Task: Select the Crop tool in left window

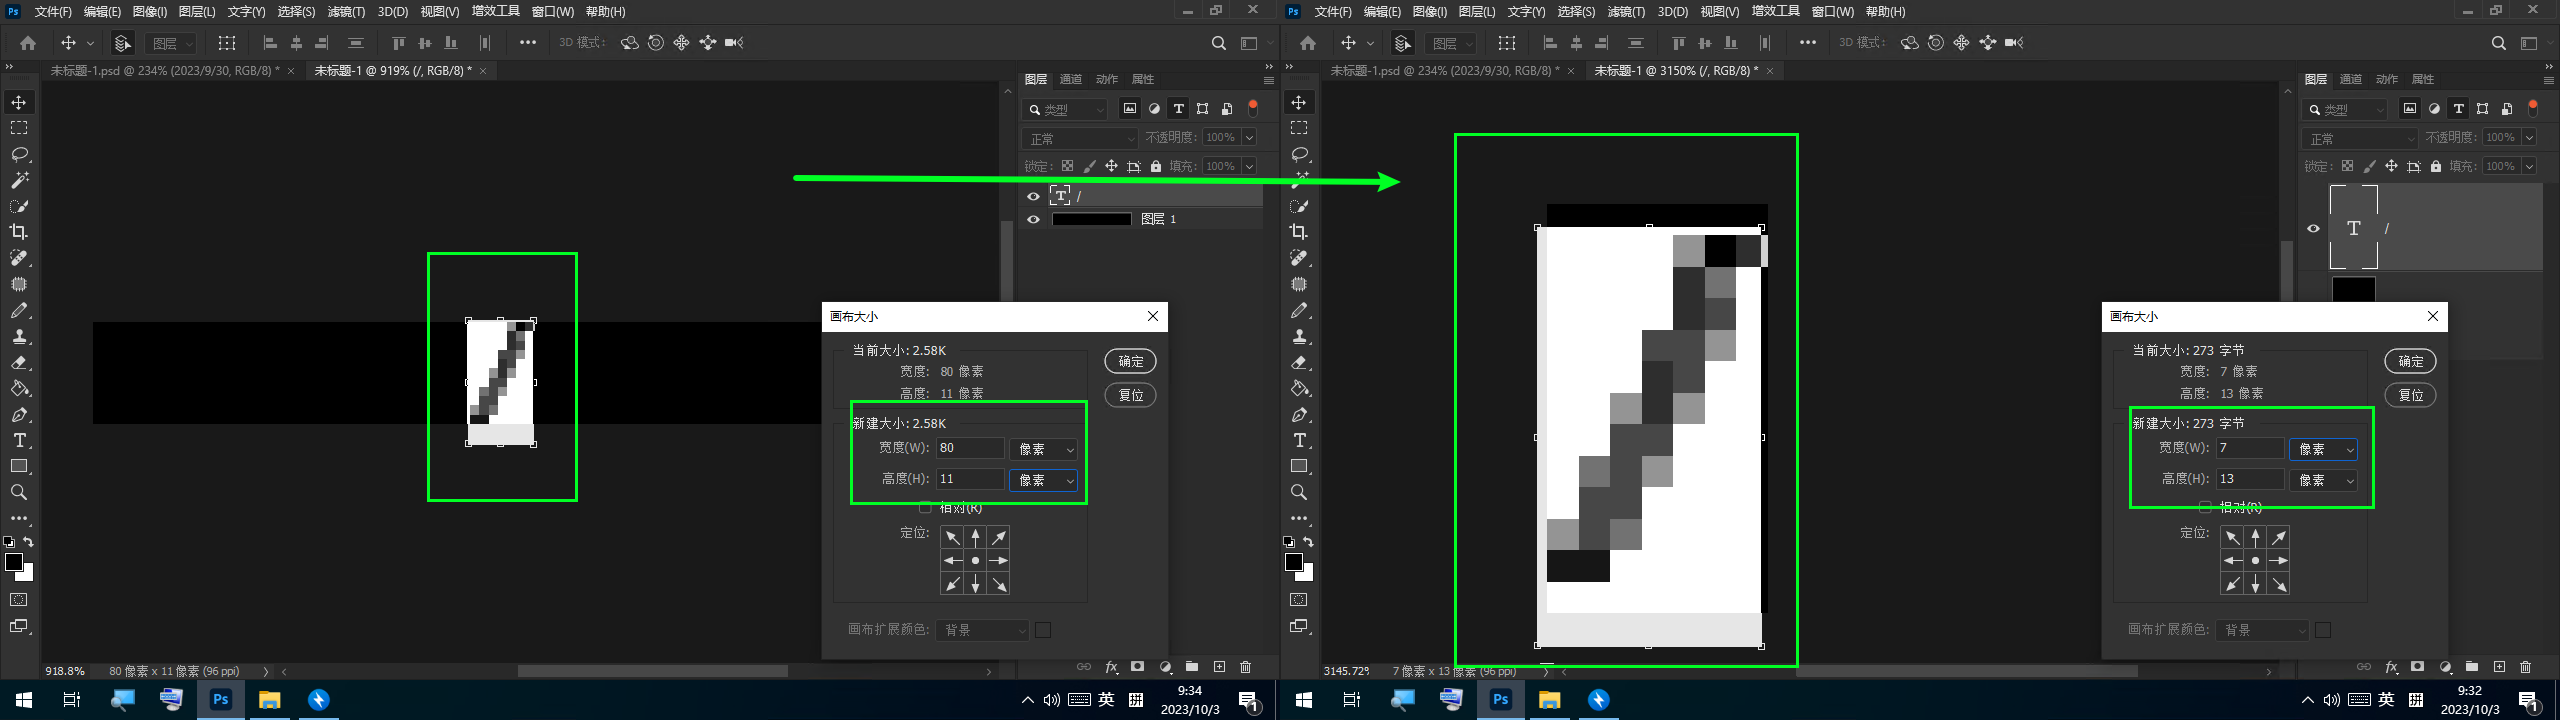Action: [x=19, y=232]
